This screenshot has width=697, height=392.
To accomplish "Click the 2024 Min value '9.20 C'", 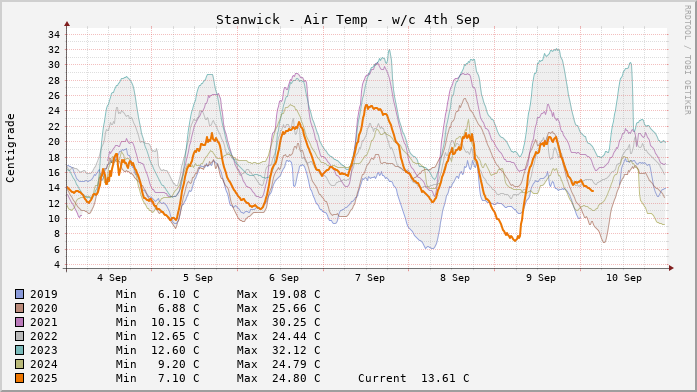I will pyautogui.click(x=178, y=364).
